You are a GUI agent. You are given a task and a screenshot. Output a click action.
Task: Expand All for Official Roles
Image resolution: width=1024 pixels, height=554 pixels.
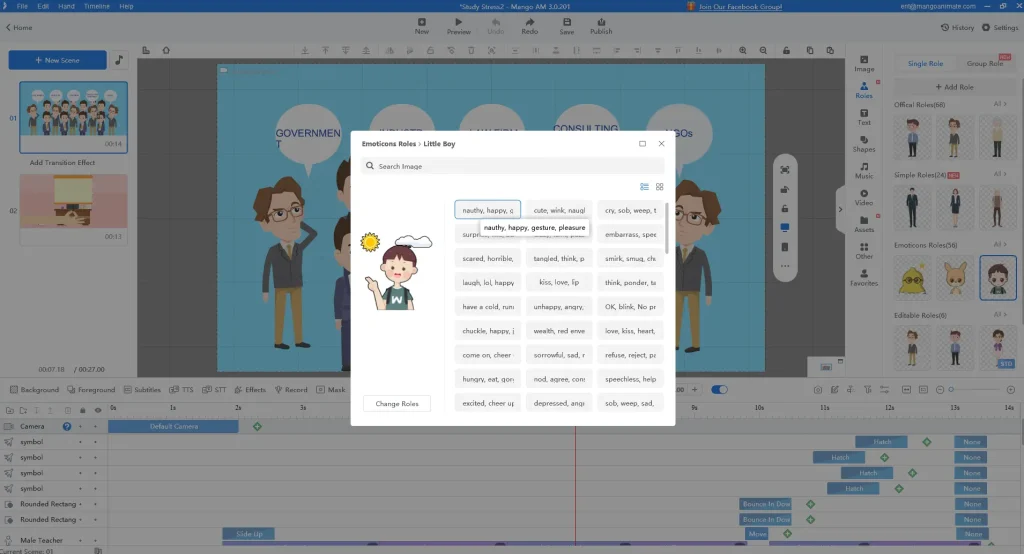998,104
